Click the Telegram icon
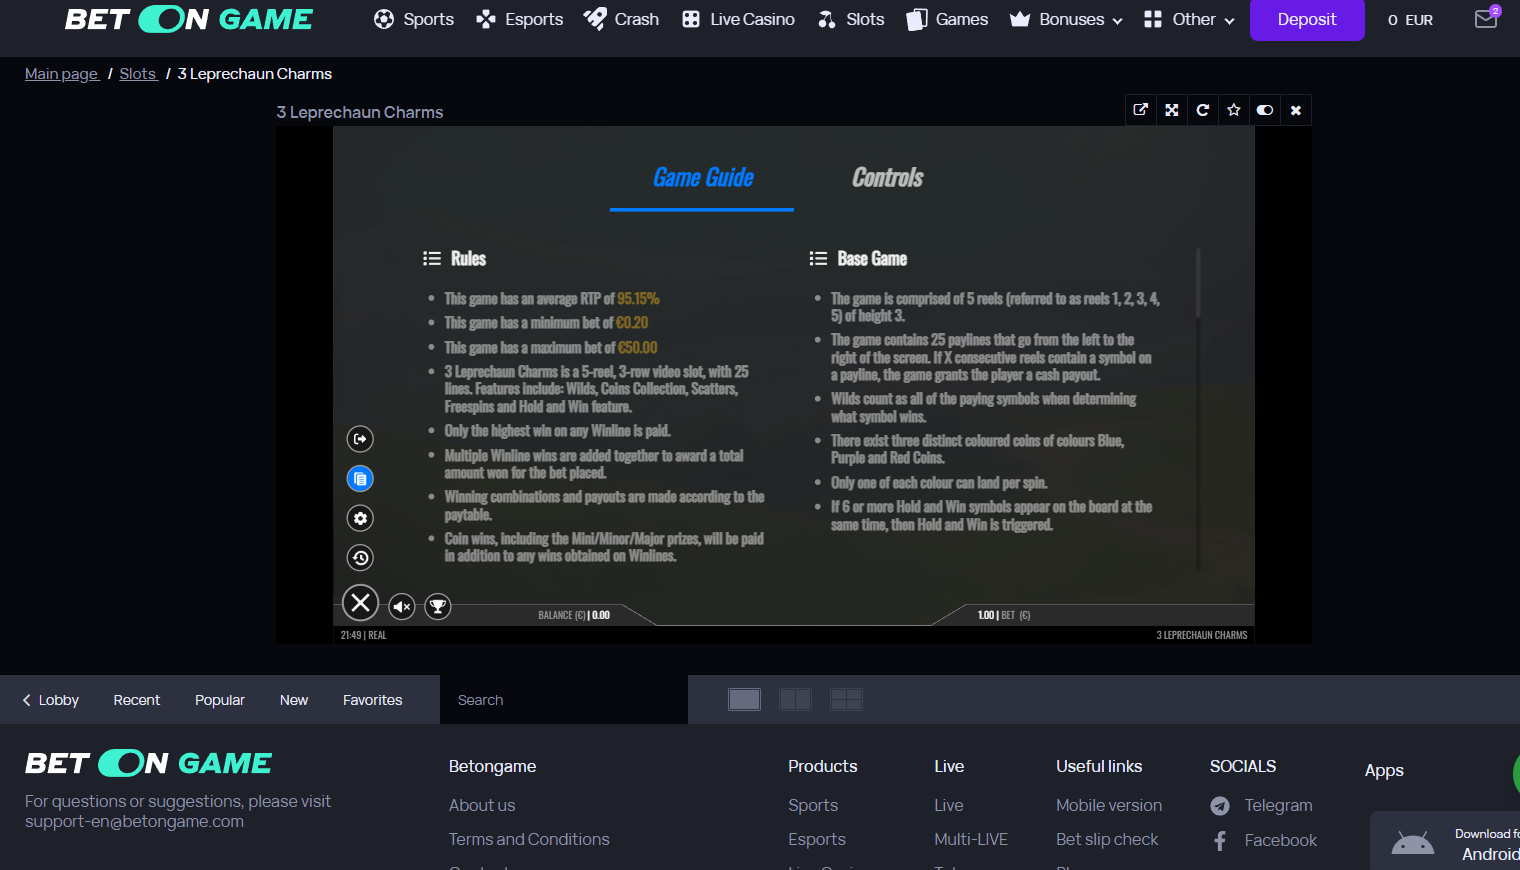 [1220, 806]
